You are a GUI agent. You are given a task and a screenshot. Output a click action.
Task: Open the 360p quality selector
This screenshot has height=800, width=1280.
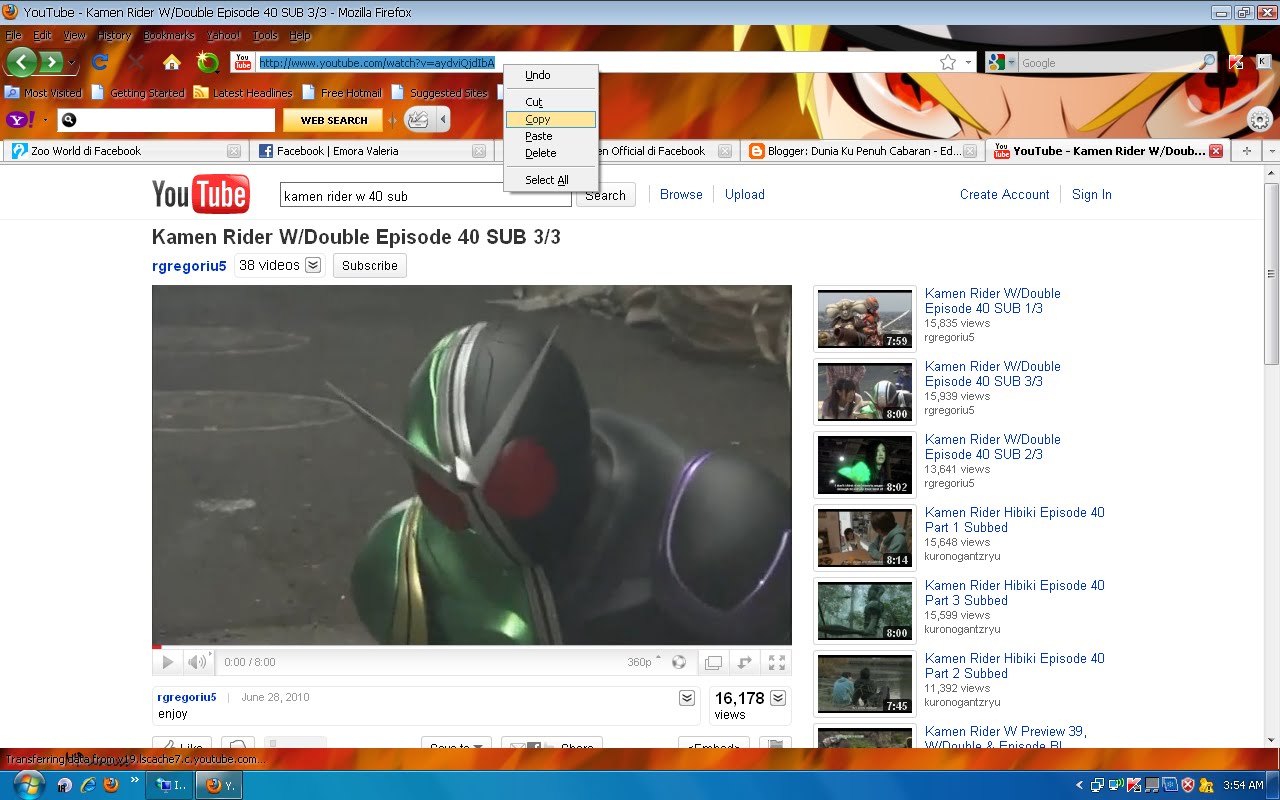644,662
